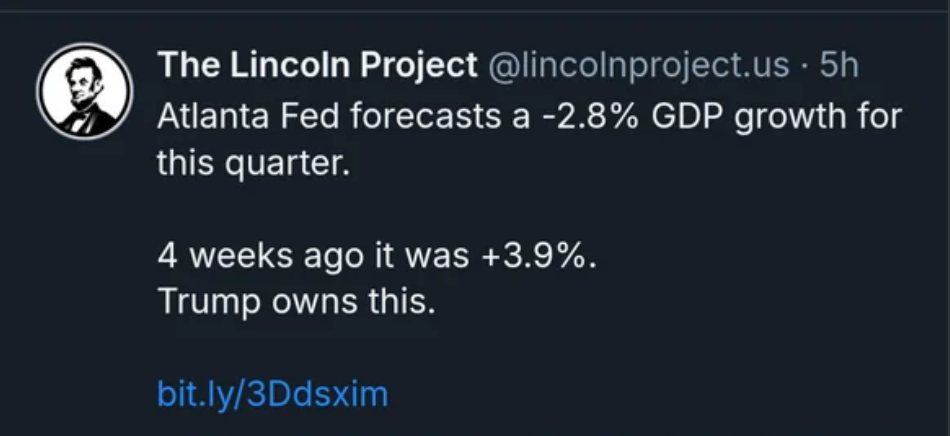Visit the @lincolnproject.us handle
Screen dimensions: 950x436
(x=639, y=66)
